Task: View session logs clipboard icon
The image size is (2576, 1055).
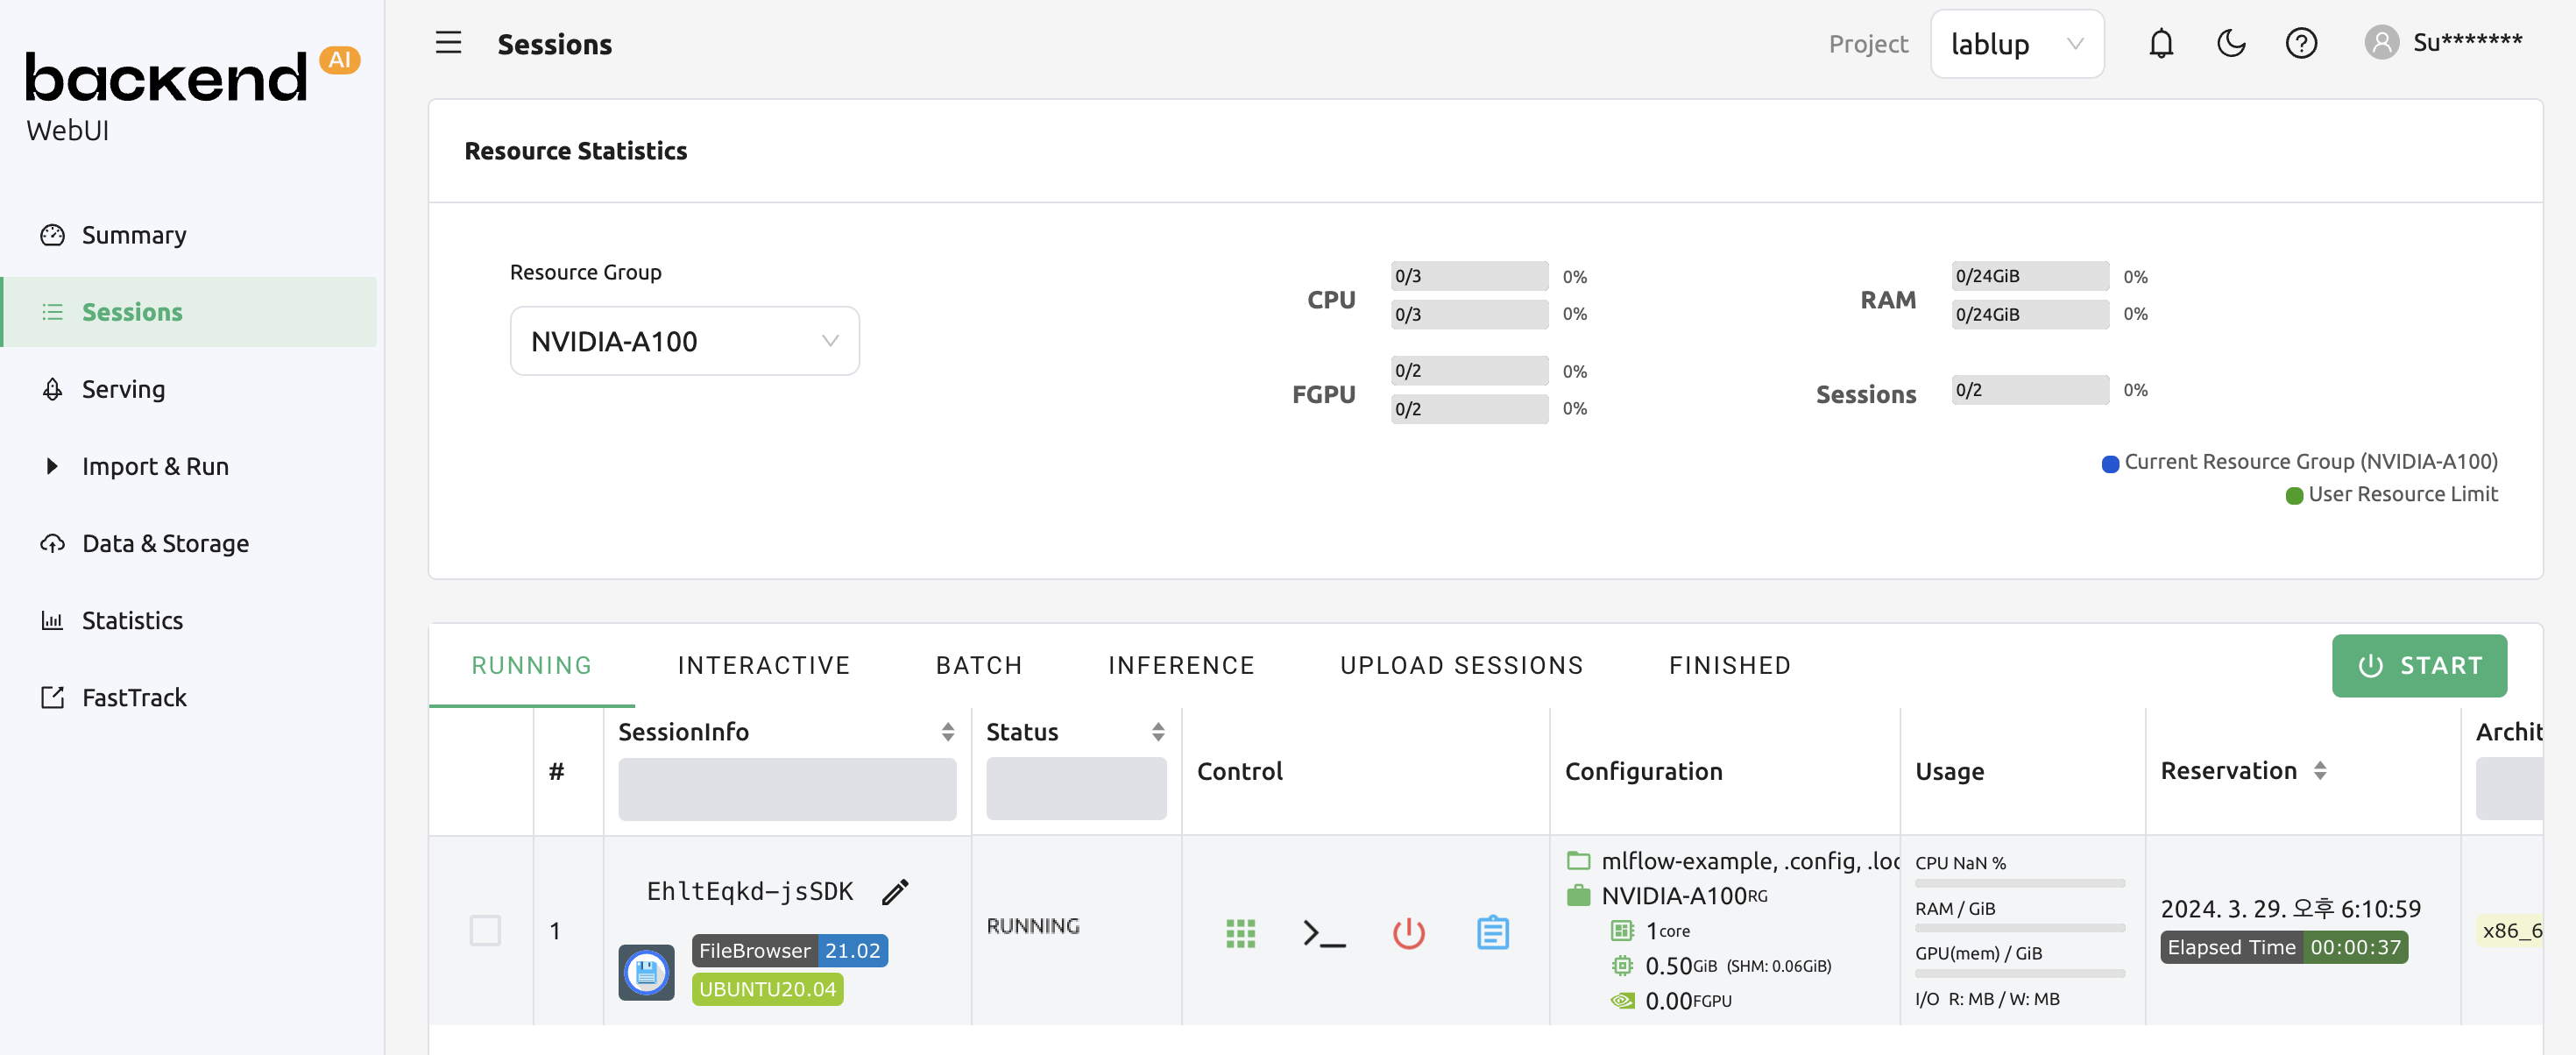Action: click(x=1492, y=933)
